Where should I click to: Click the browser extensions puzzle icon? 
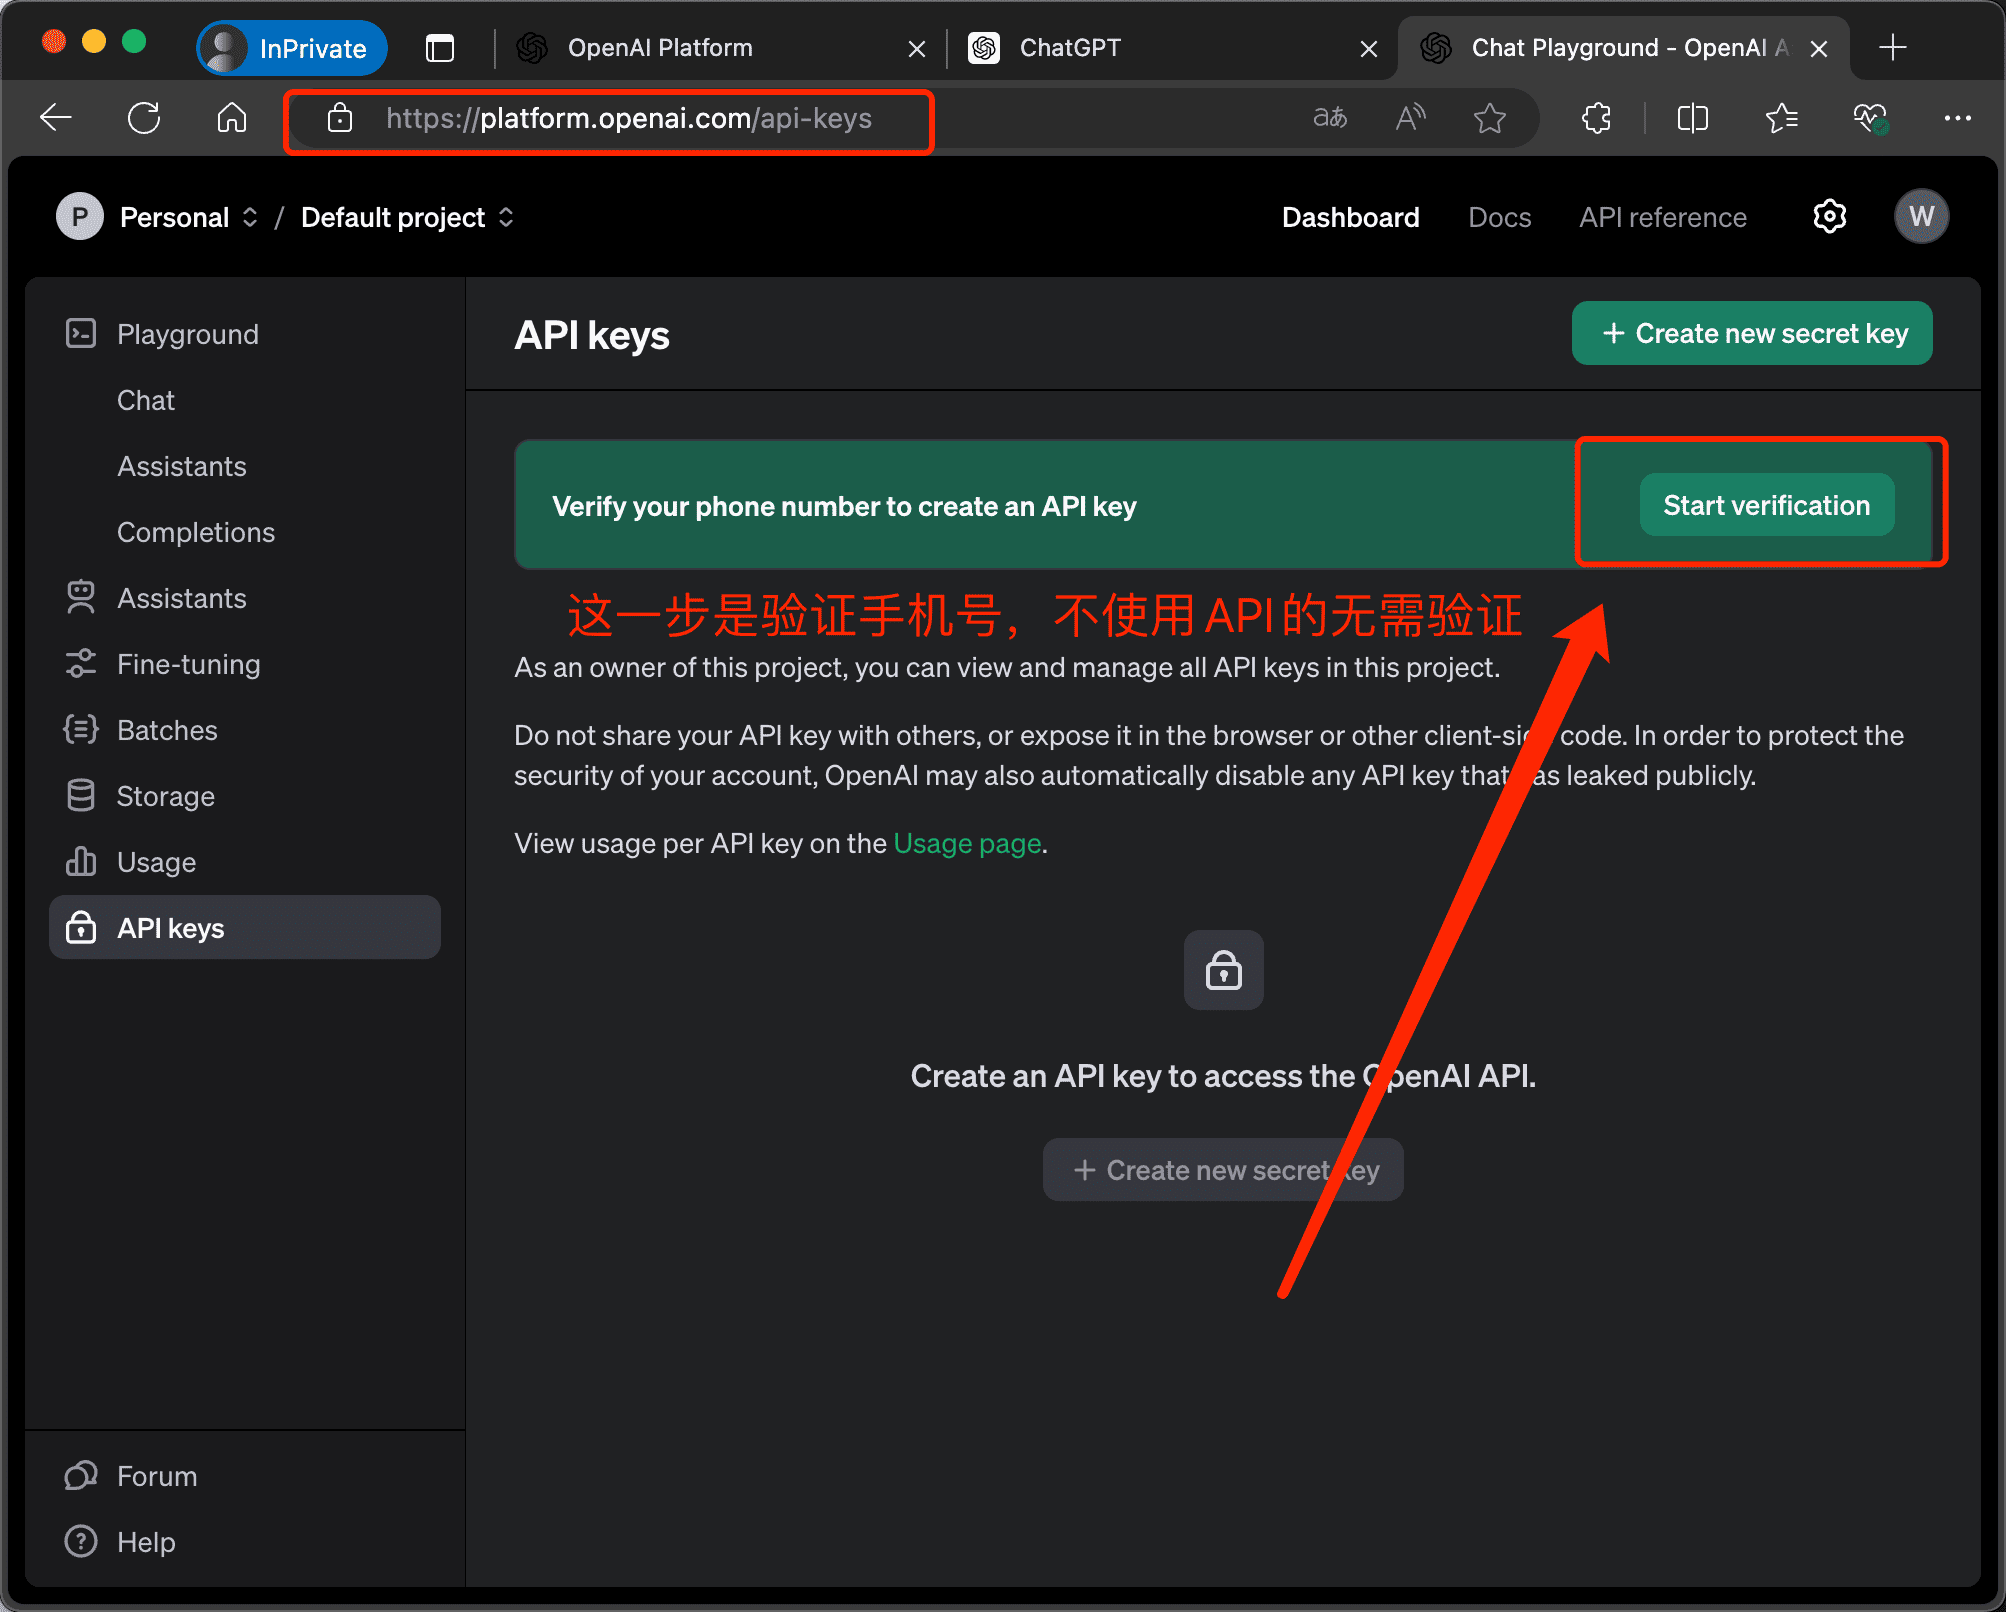pyautogui.click(x=1596, y=118)
